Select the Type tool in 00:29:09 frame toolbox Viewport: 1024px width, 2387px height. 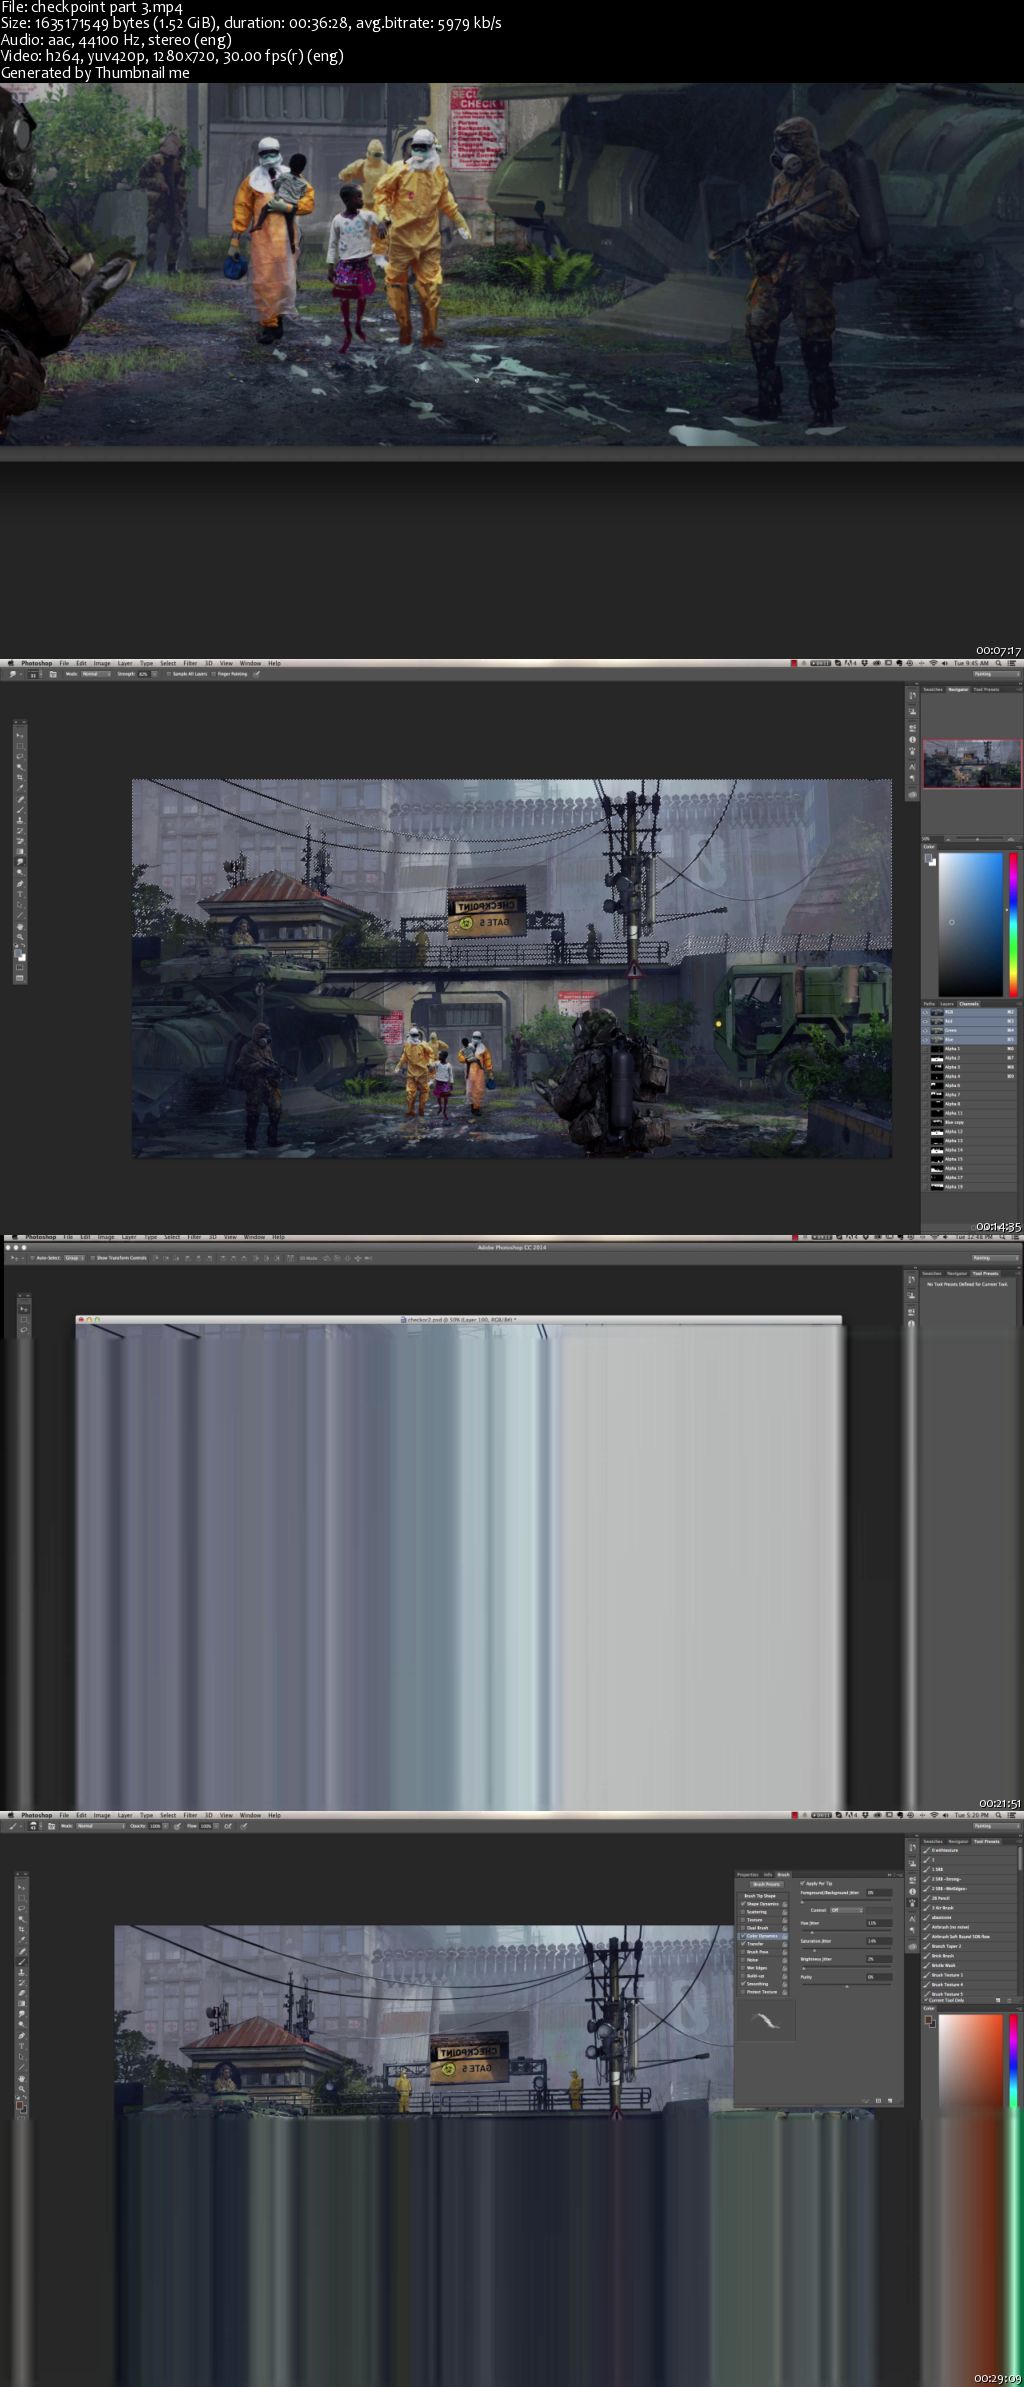(21, 2046)
